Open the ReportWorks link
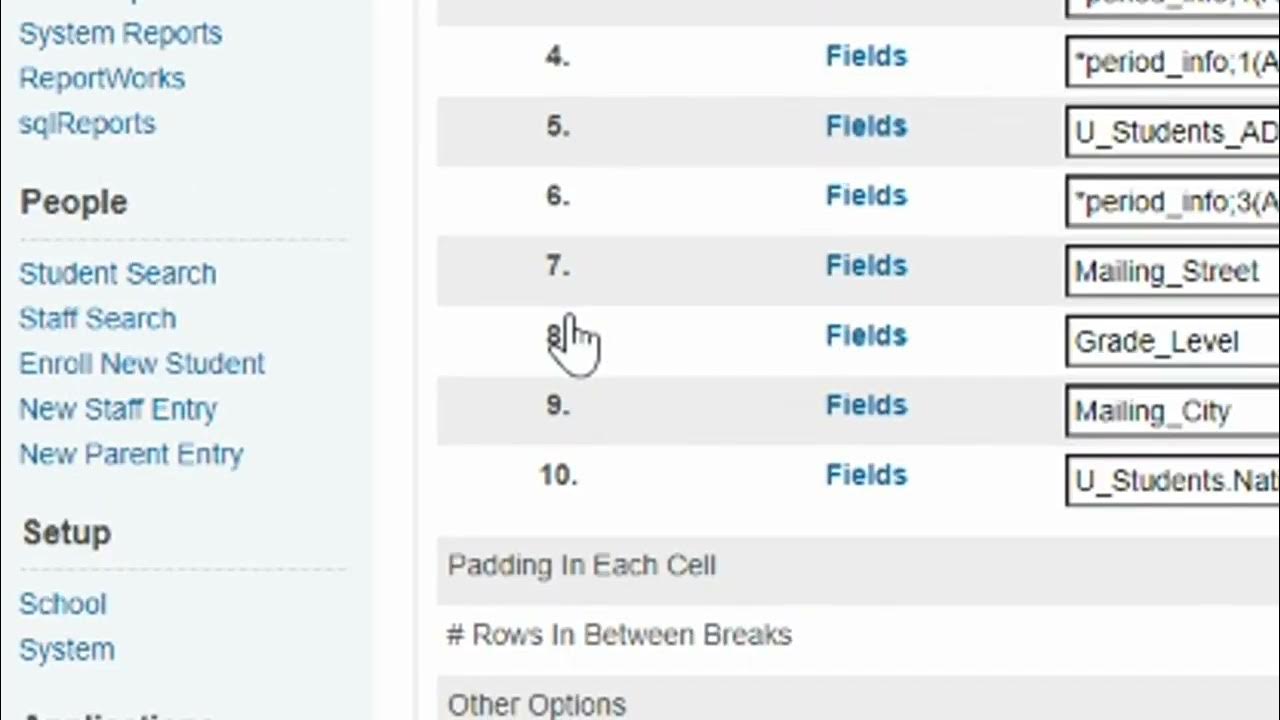The width and height of the screenshot is (1280, 720). [x=102, y=79]
